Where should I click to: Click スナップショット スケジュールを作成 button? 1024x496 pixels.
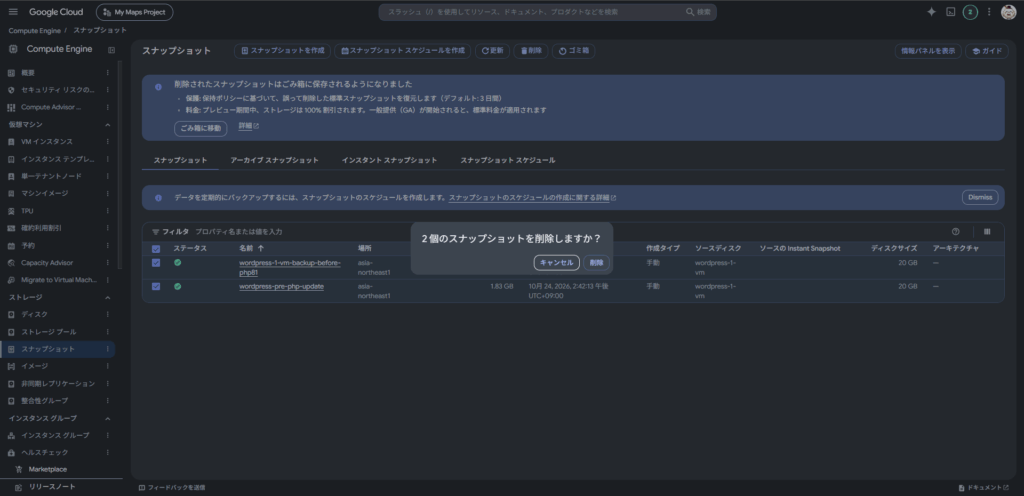click(x=402, y=51)
